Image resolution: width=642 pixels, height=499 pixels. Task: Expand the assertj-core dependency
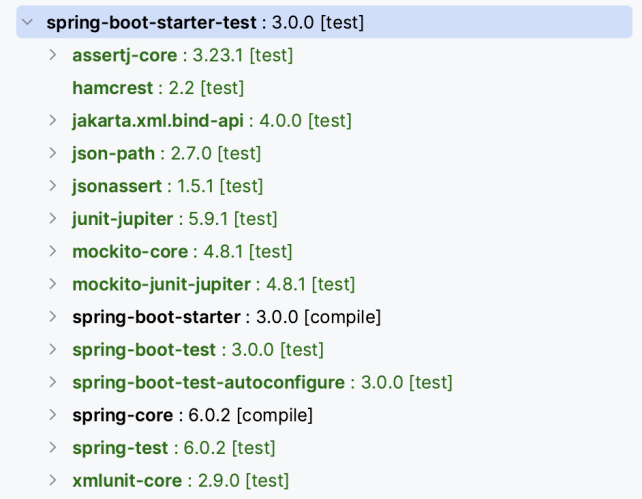click(x=53, y=55)
